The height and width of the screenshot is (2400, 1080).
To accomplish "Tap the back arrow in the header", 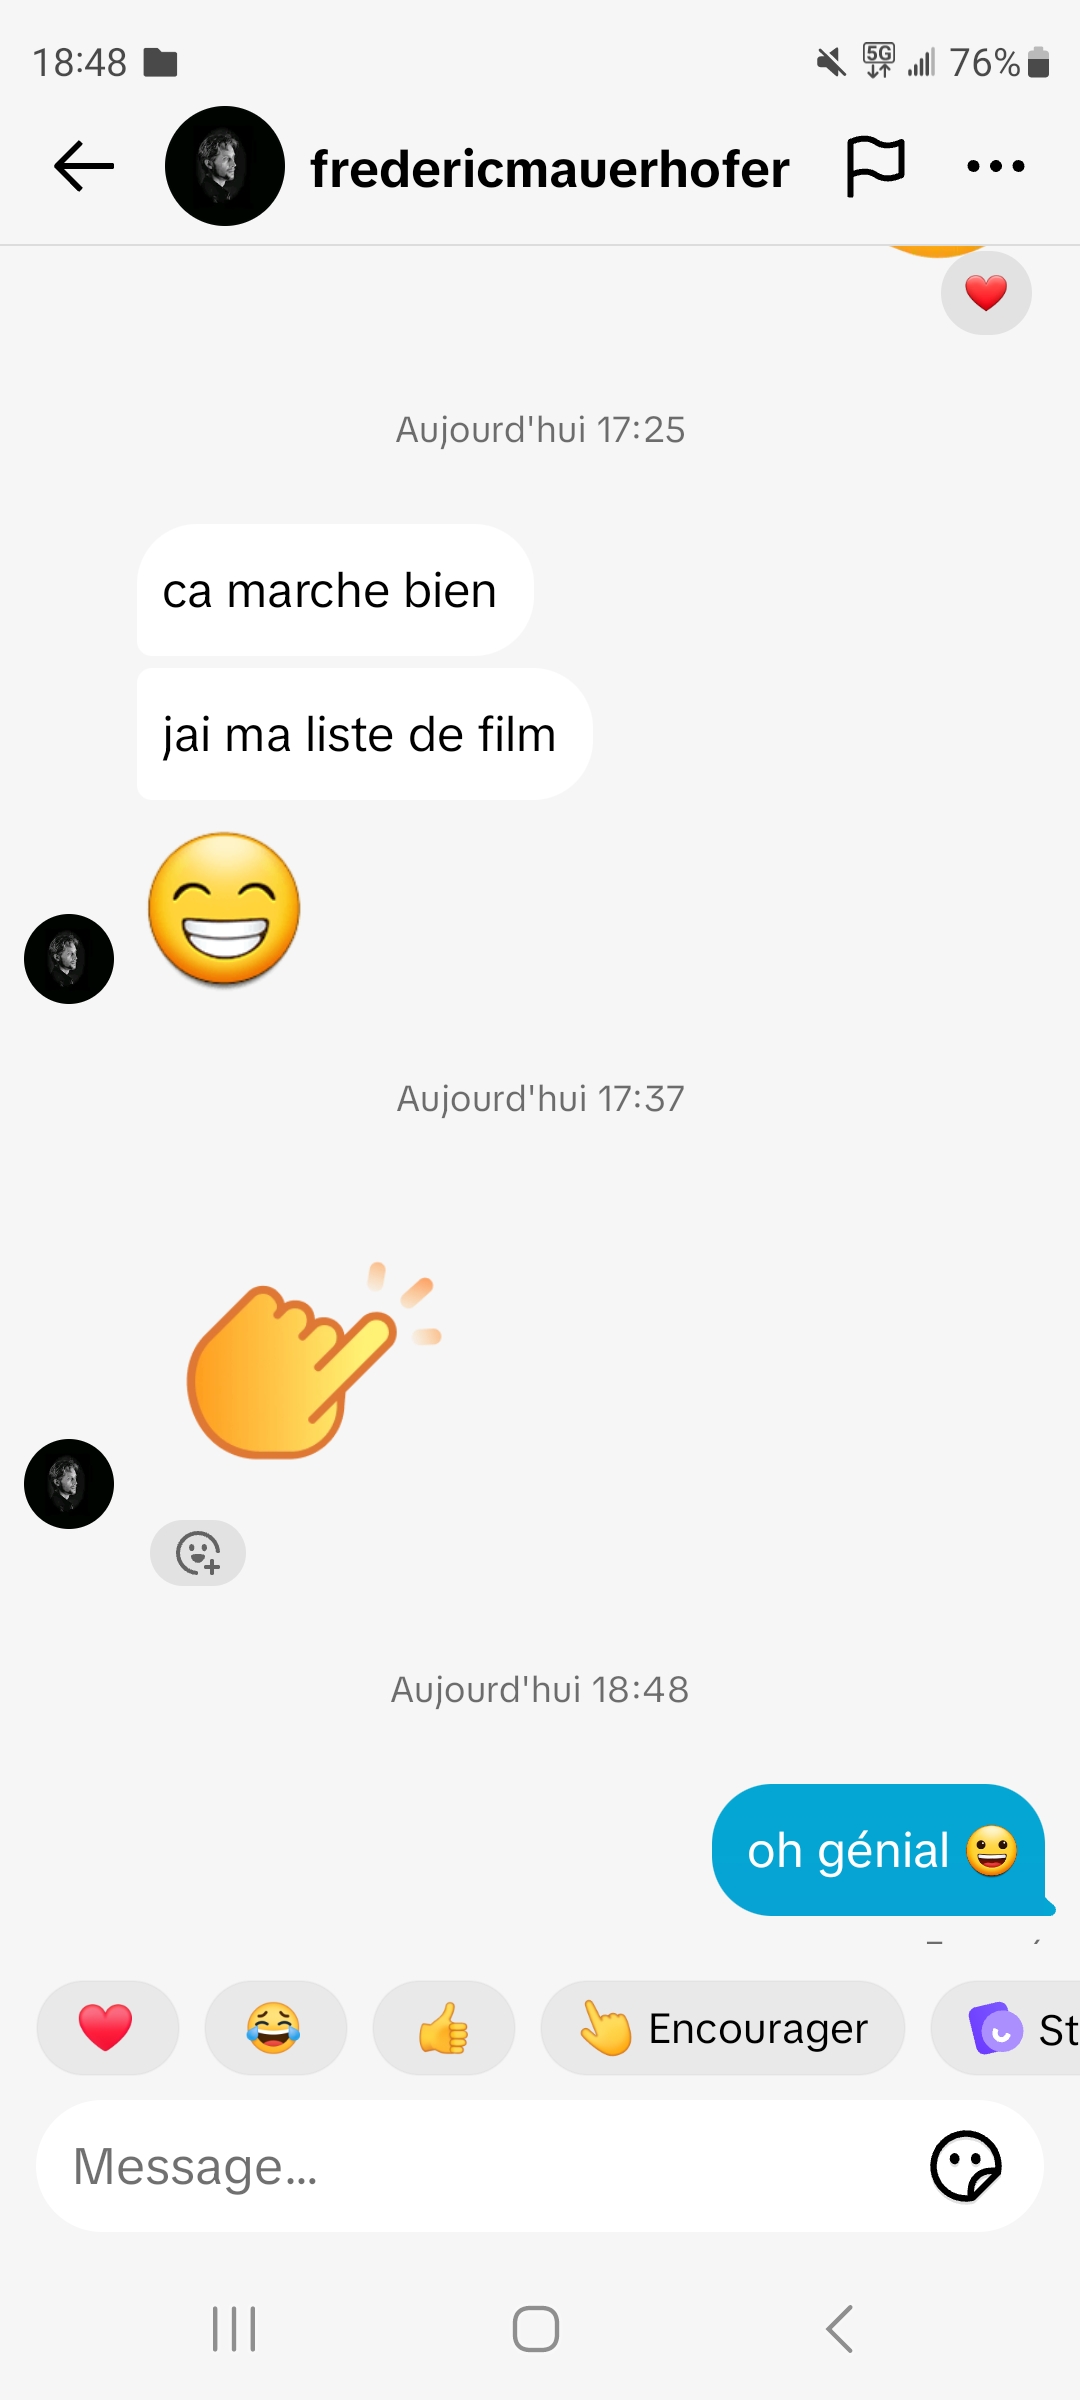I will 84,166.
